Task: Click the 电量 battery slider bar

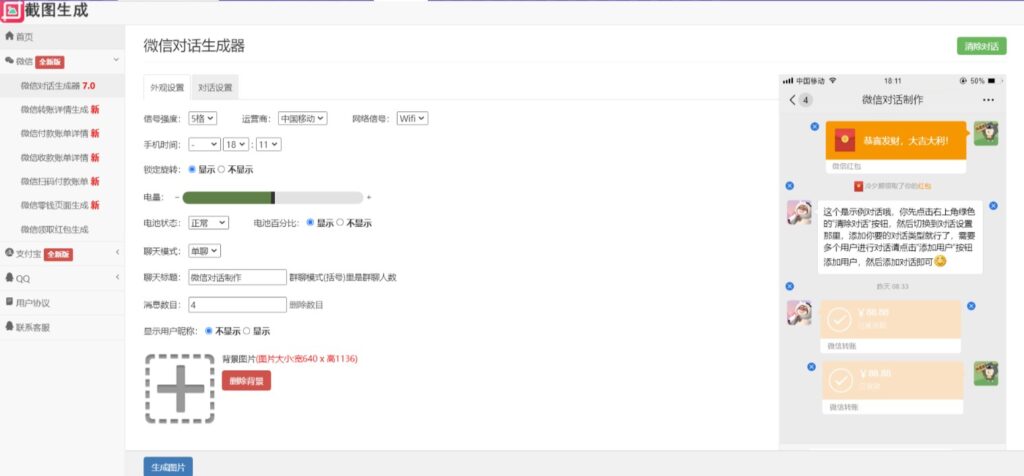Action: click(272, 197)
